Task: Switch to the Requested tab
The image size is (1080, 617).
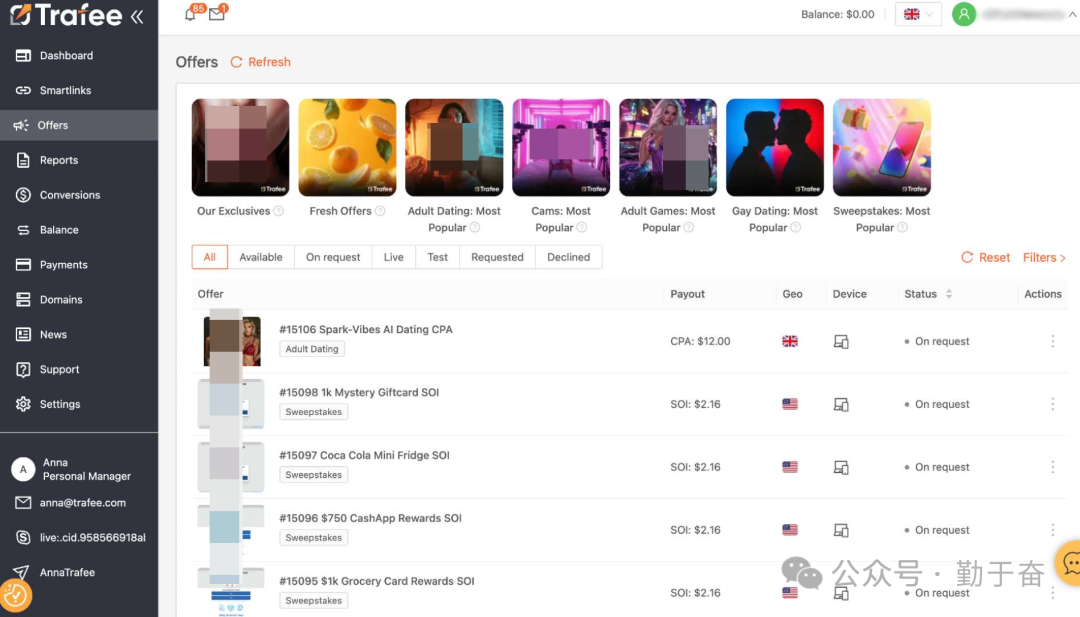Action: [497, 257]
